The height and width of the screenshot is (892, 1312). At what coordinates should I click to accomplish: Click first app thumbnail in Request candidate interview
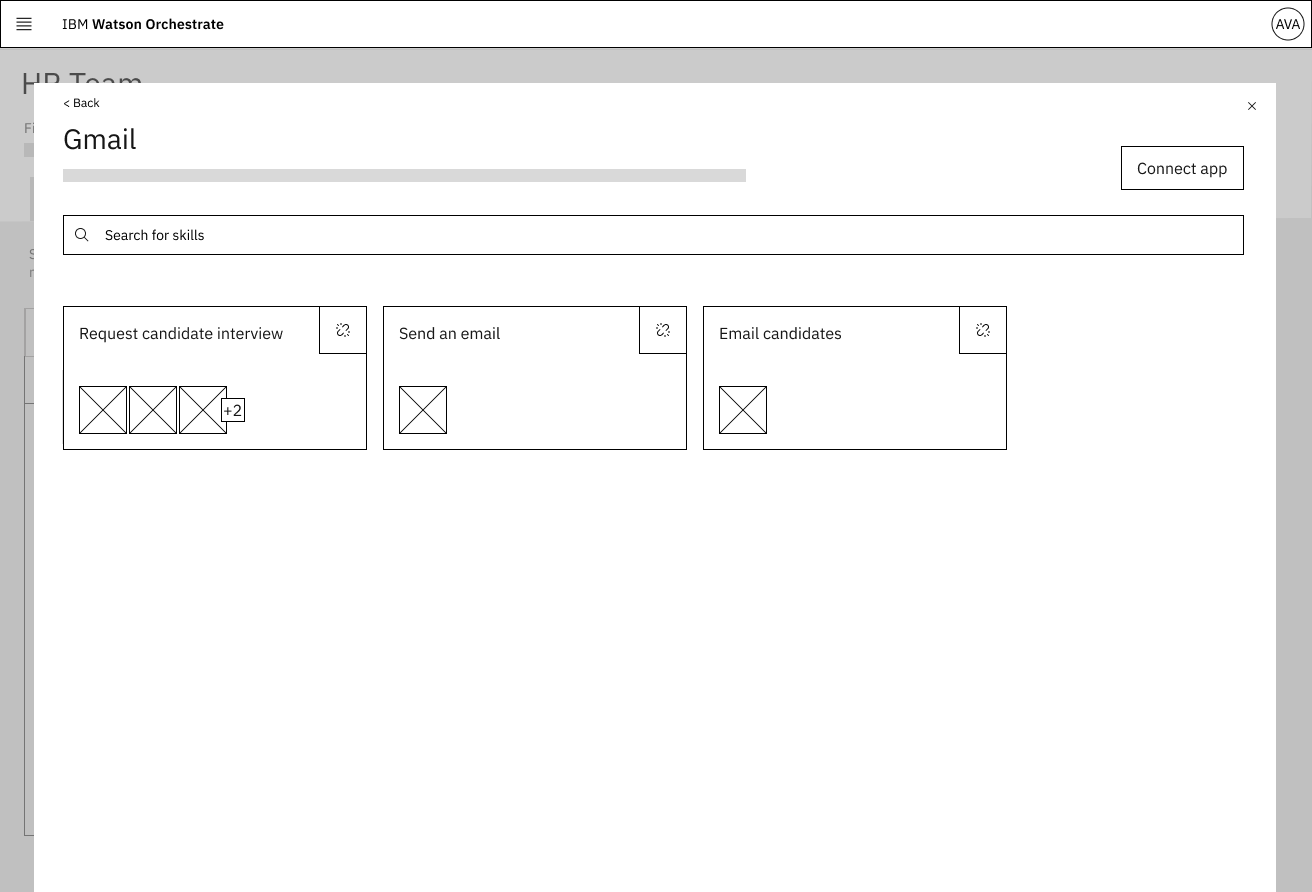(103, 410)
